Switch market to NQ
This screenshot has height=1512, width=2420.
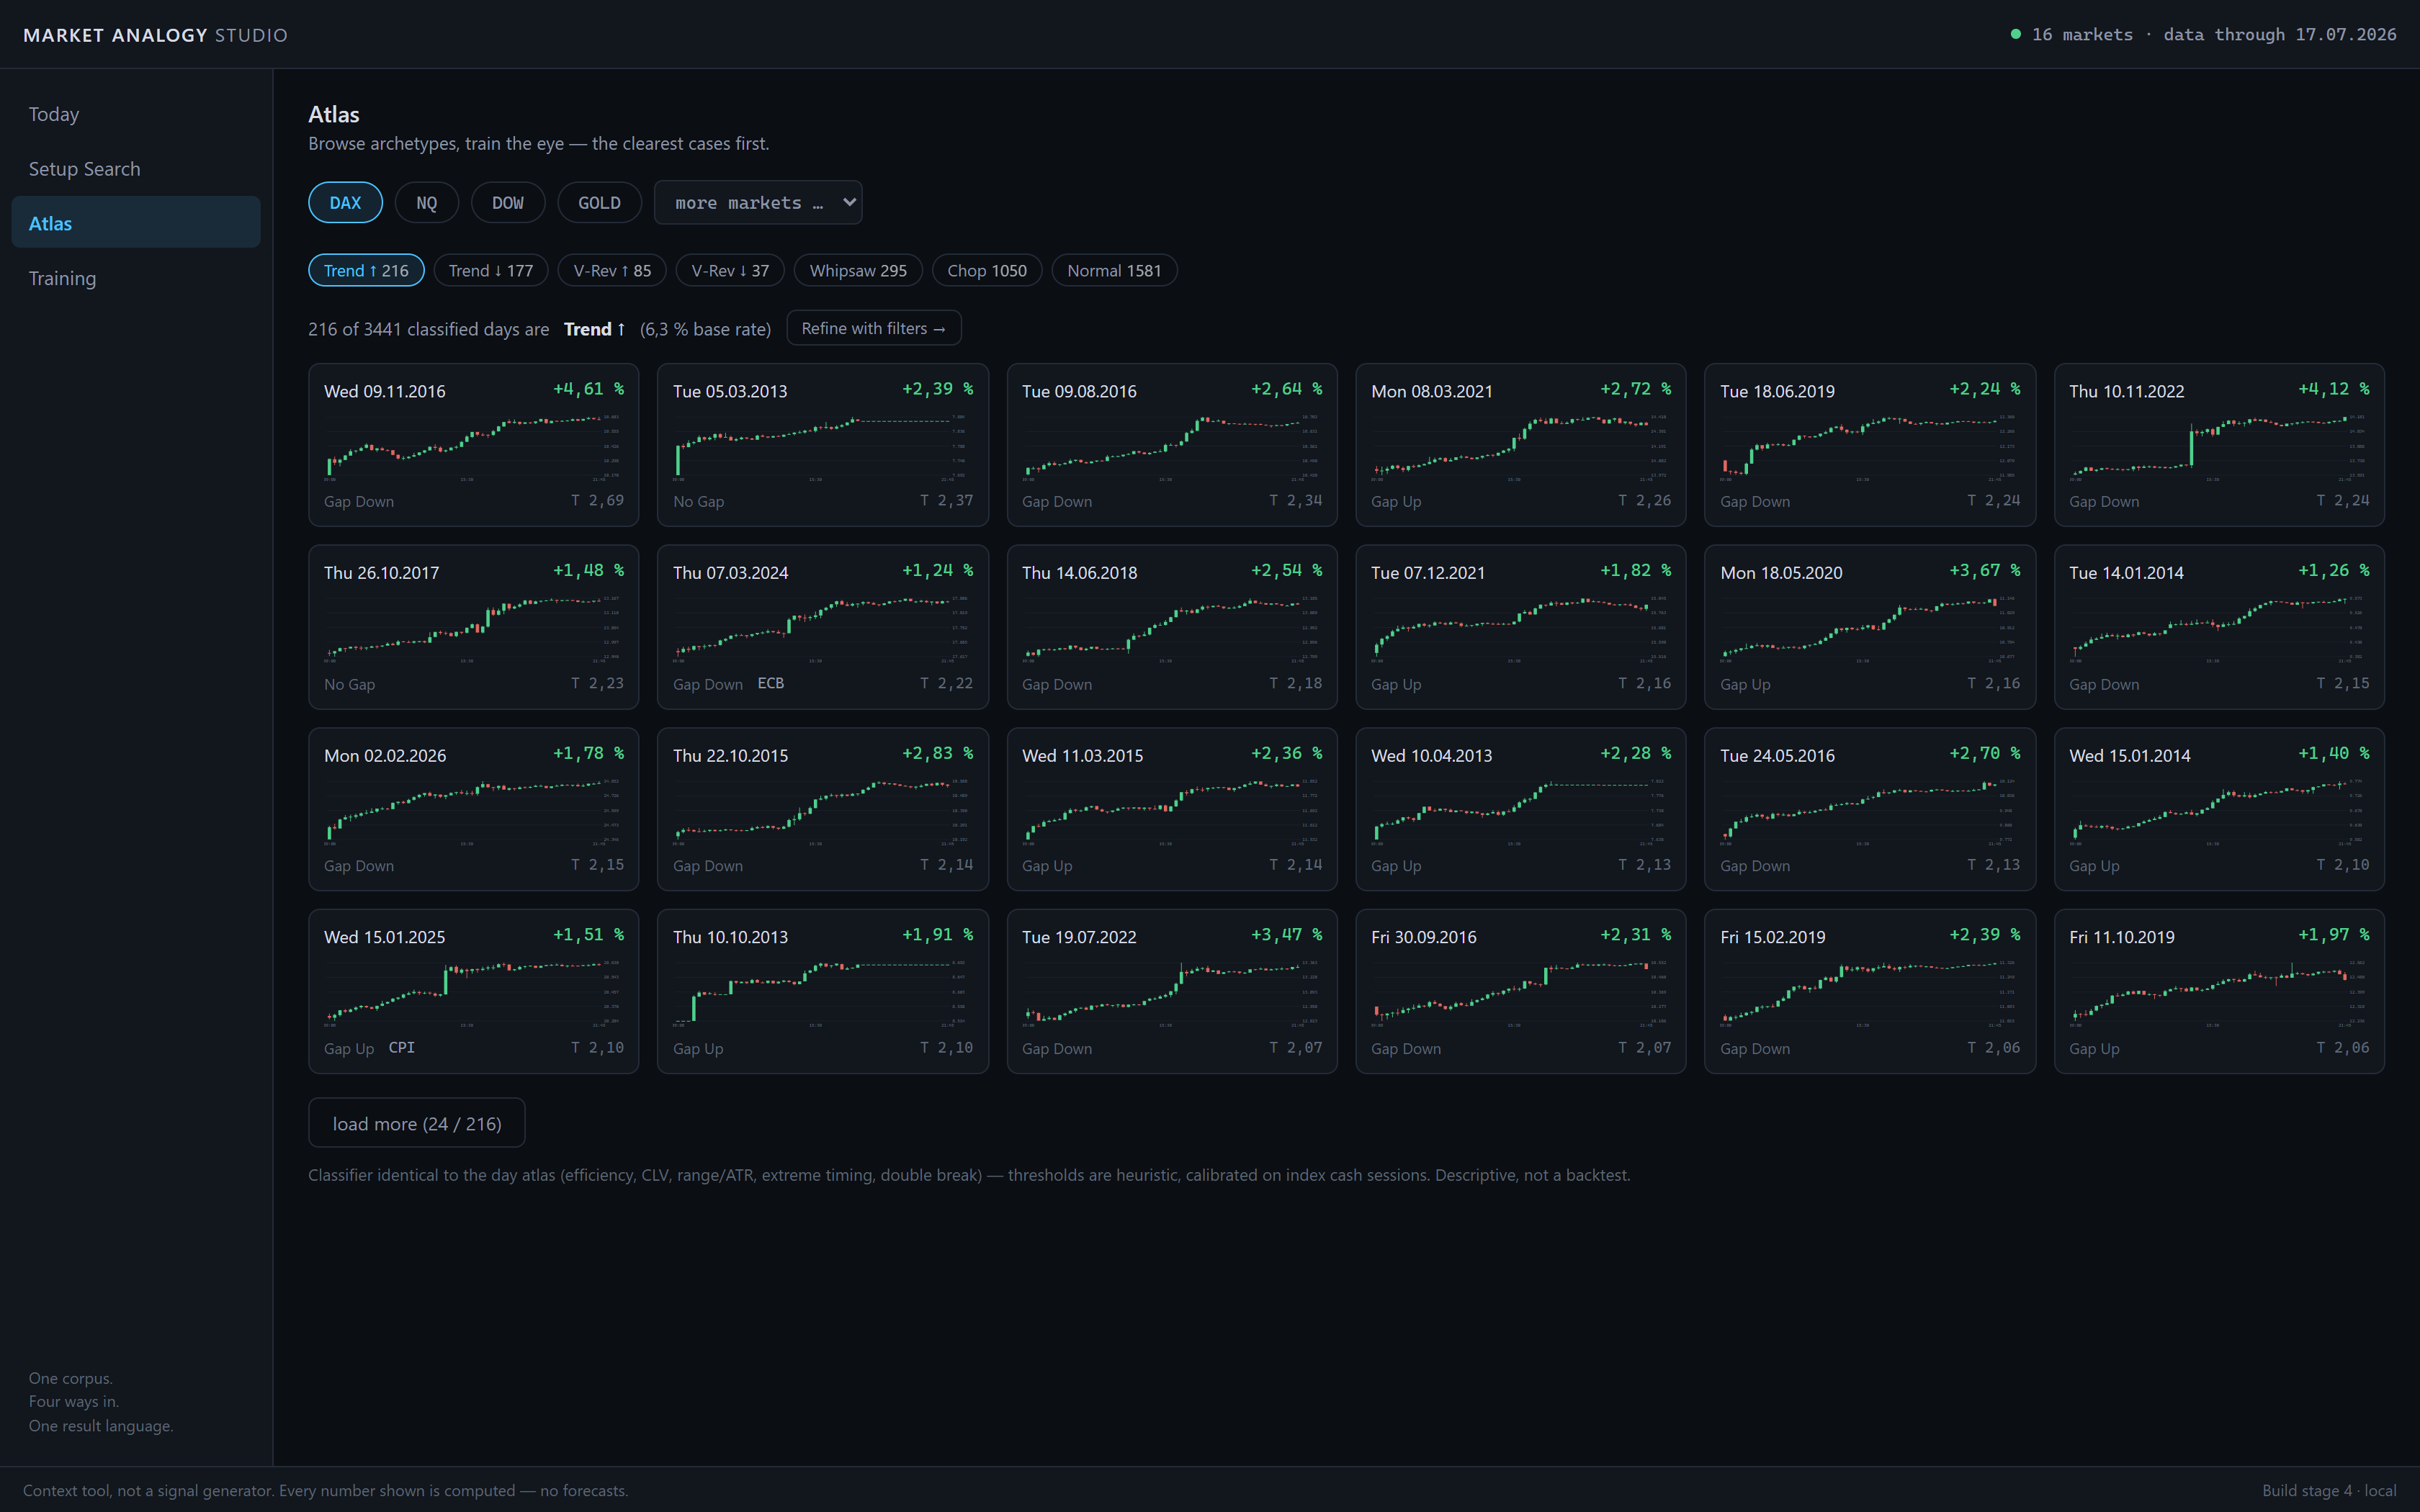point(427,203)
